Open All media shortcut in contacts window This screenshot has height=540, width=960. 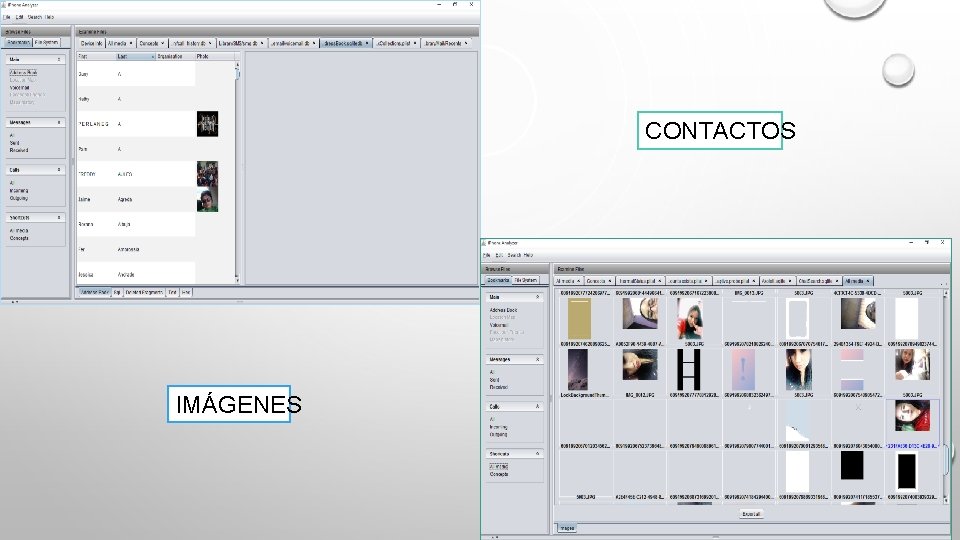[19, 231]
